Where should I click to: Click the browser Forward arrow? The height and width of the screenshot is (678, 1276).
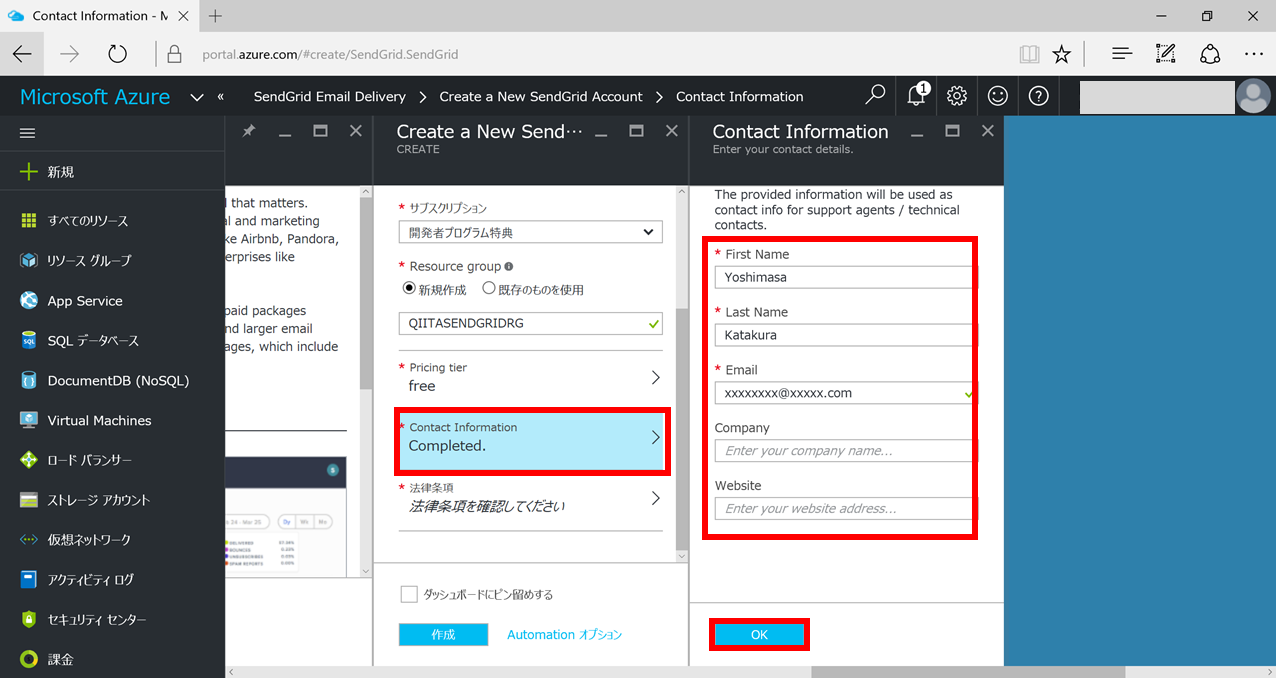tap(69, 54)
